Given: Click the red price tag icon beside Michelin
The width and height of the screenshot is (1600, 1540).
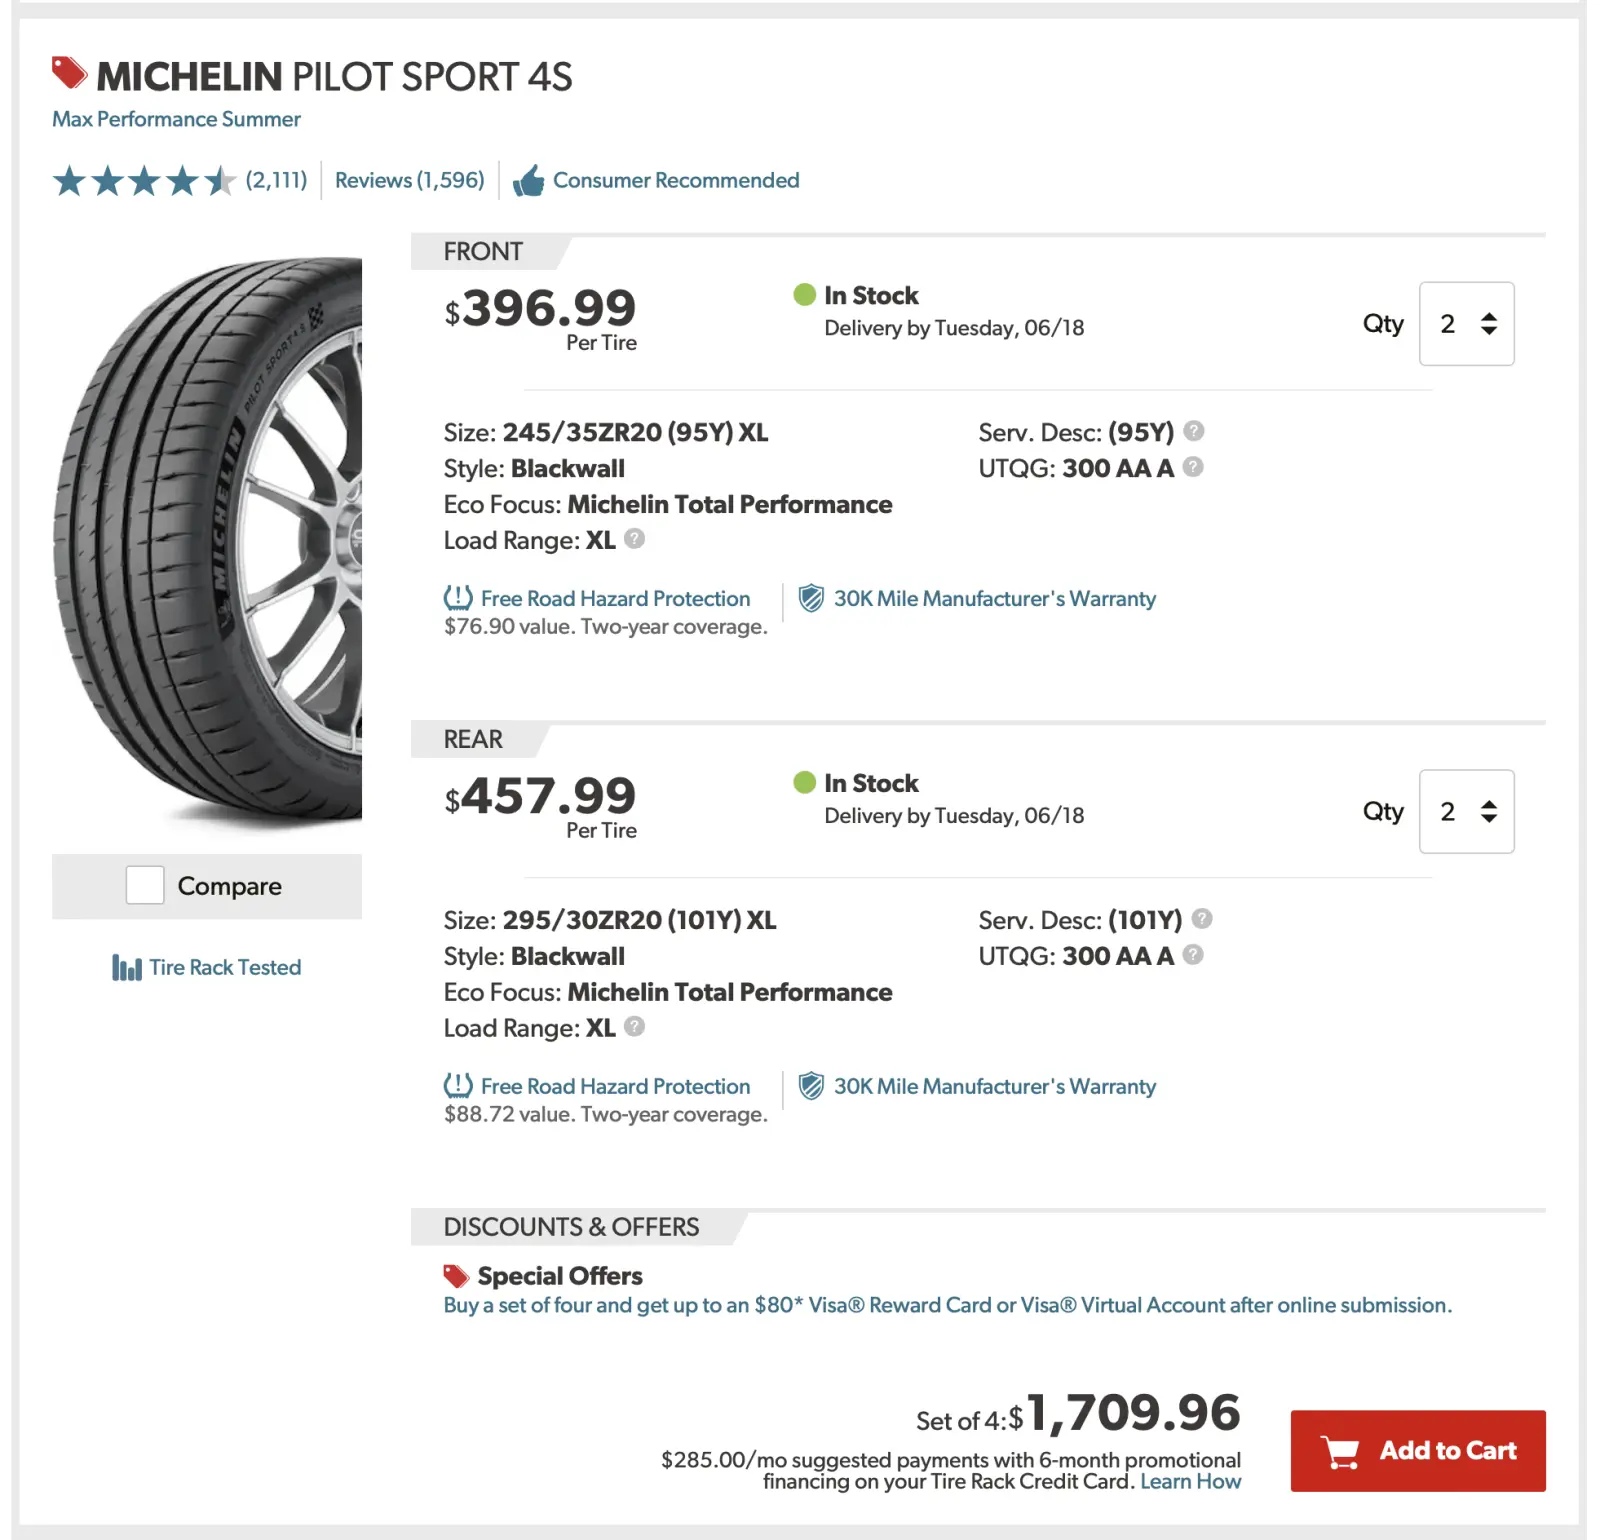Looking at the screenshot, I should [x=69, y=73].
